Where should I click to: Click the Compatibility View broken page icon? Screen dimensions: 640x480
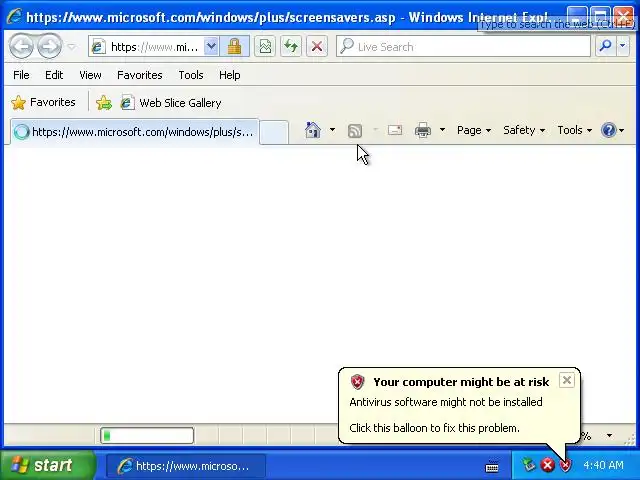(x=265, y=47)
